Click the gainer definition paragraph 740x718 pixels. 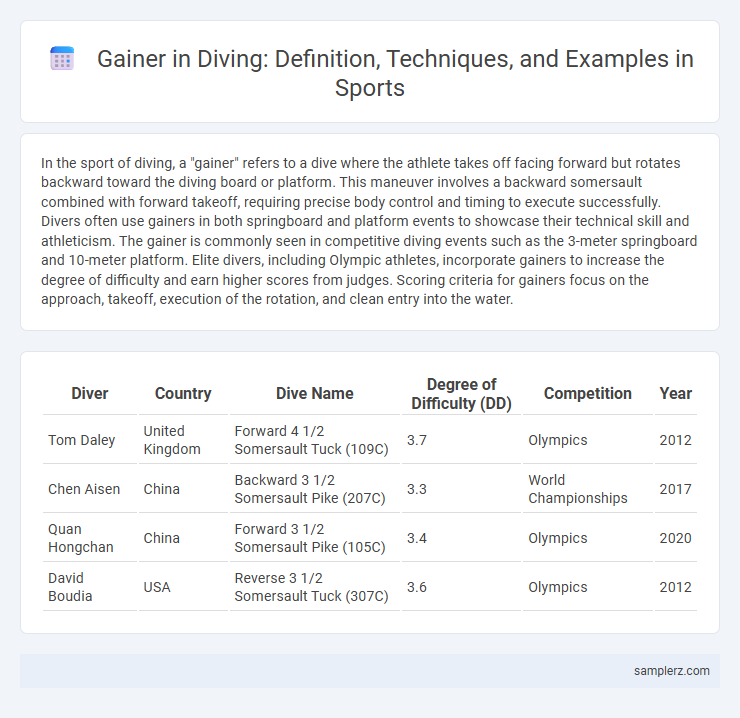(x=370, y=231)
